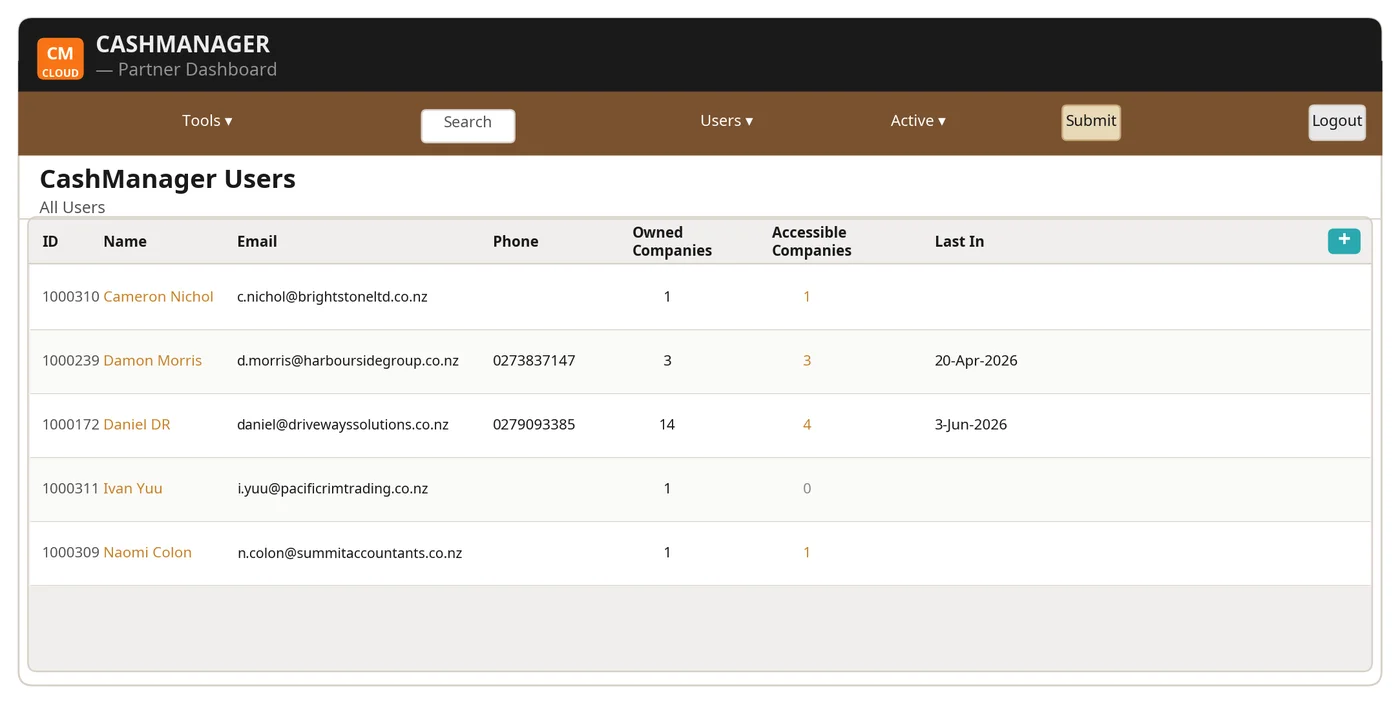Viewport: 1400px width, 704px height.
Task: Open Damon Morris accessible companies link 3
Action: pyautogui.click(x=807, y=361)
